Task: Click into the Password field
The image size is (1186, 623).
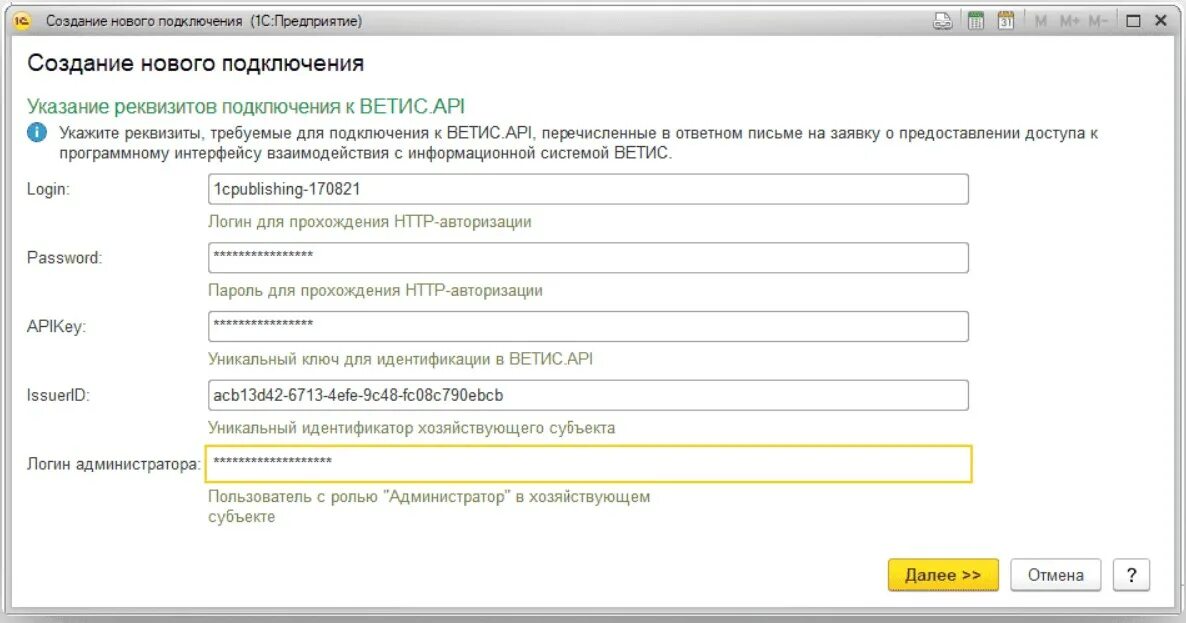Action: click(x=588, y=258)
